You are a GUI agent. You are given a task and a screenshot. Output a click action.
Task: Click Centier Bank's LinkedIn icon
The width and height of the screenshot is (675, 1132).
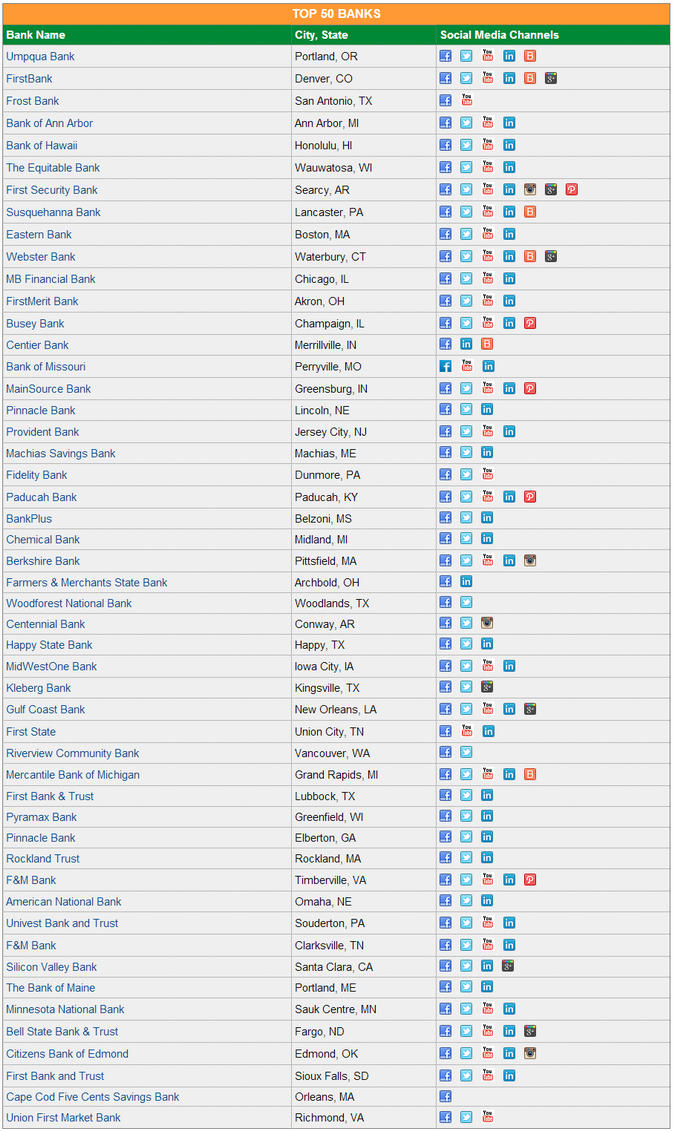[x=466, y=345]
